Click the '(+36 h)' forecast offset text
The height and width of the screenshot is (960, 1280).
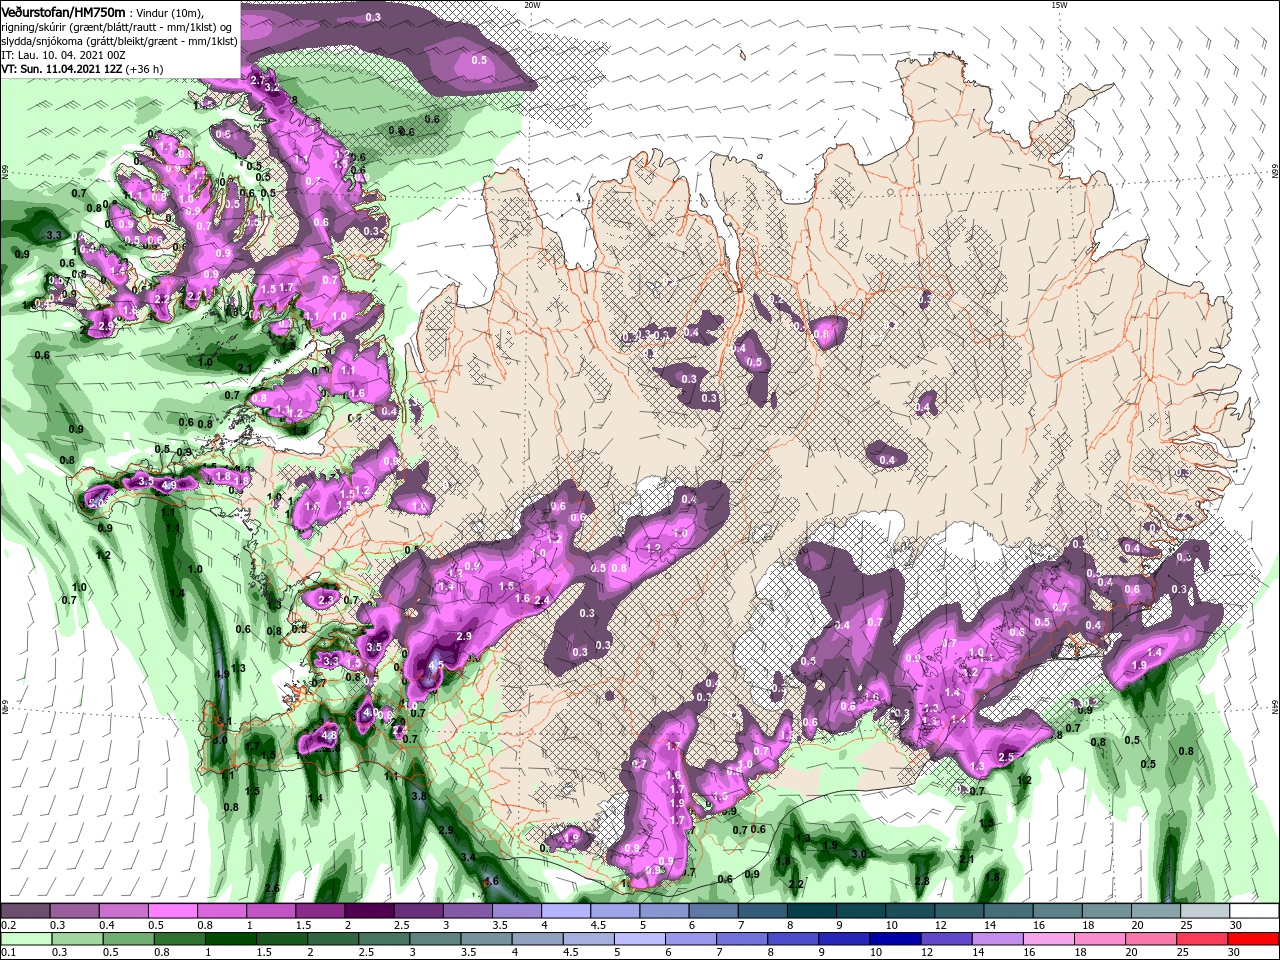point(145,69)
